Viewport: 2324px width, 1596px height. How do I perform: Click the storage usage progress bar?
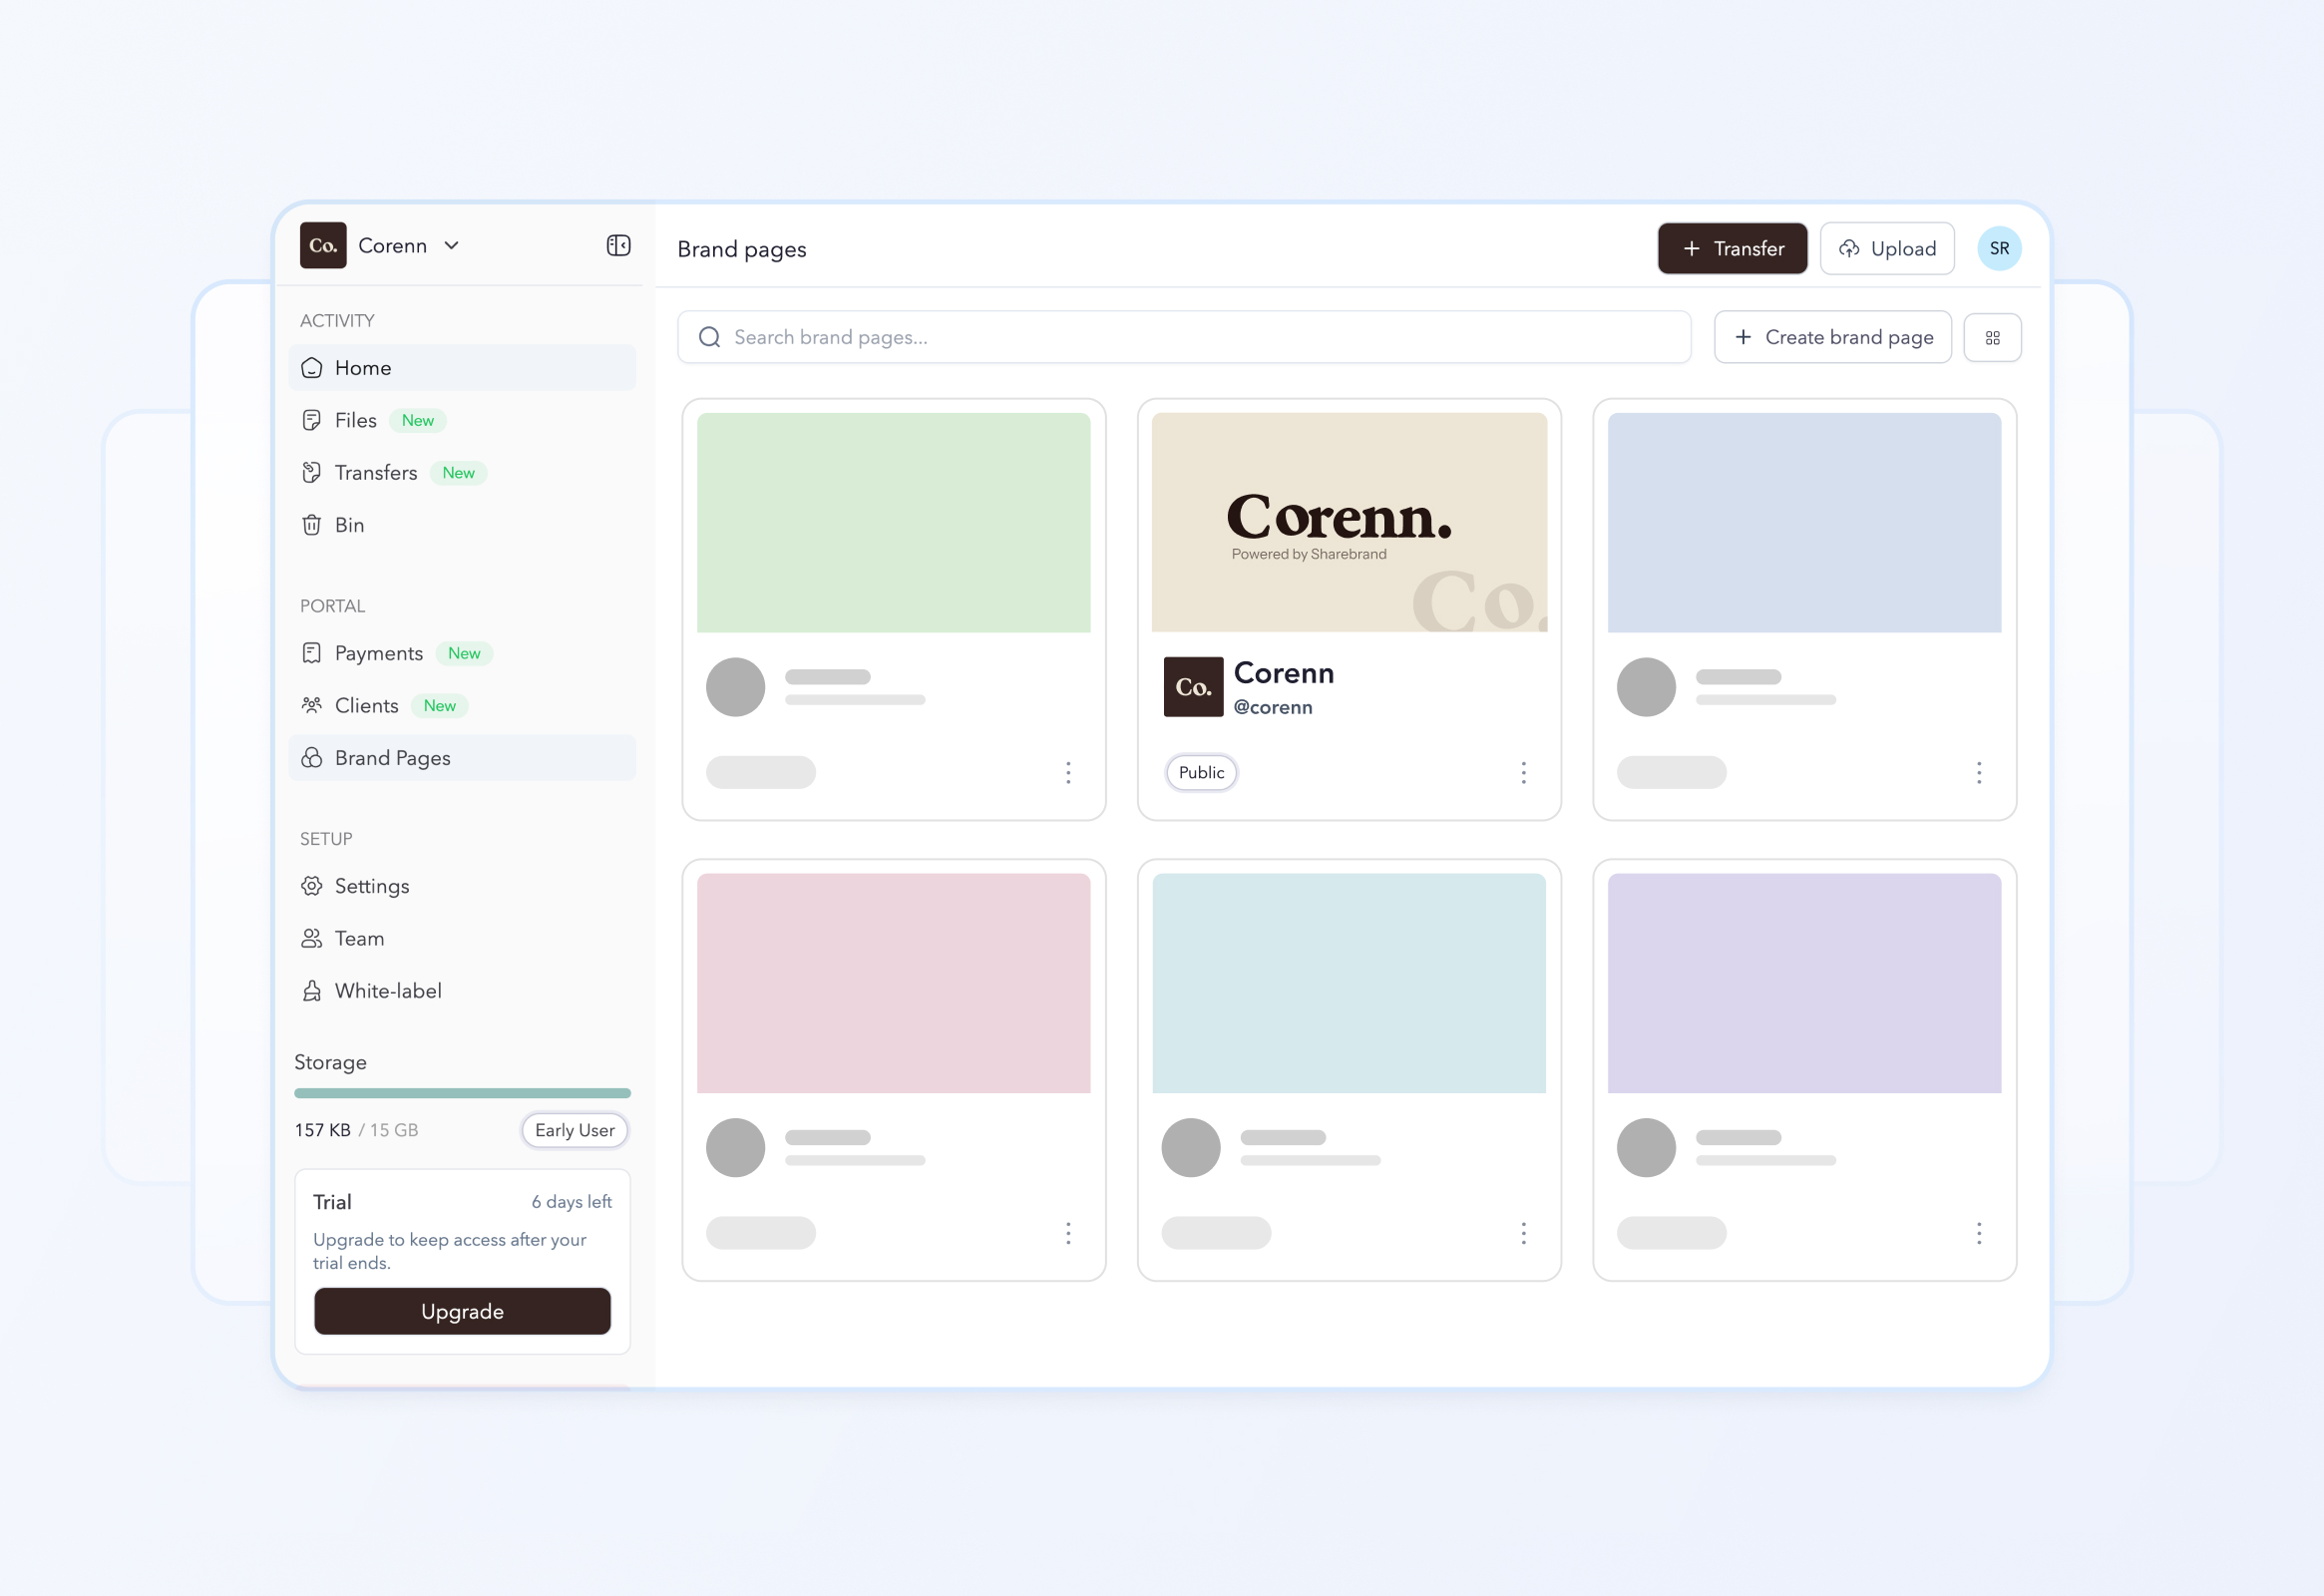[x=462, y=1092]
